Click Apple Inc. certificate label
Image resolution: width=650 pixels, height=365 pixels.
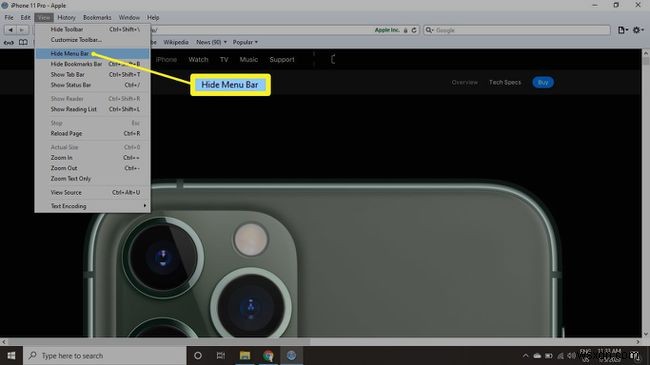pos(387,30)
